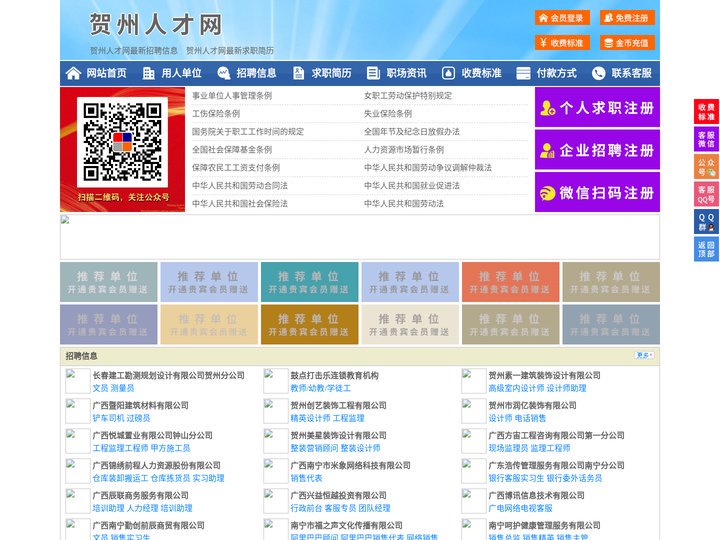Viewport: 720px width, 540px height.
Task: Open company 广西悦城置业有限公司钟山分公司
Action: tap(152, 435)
